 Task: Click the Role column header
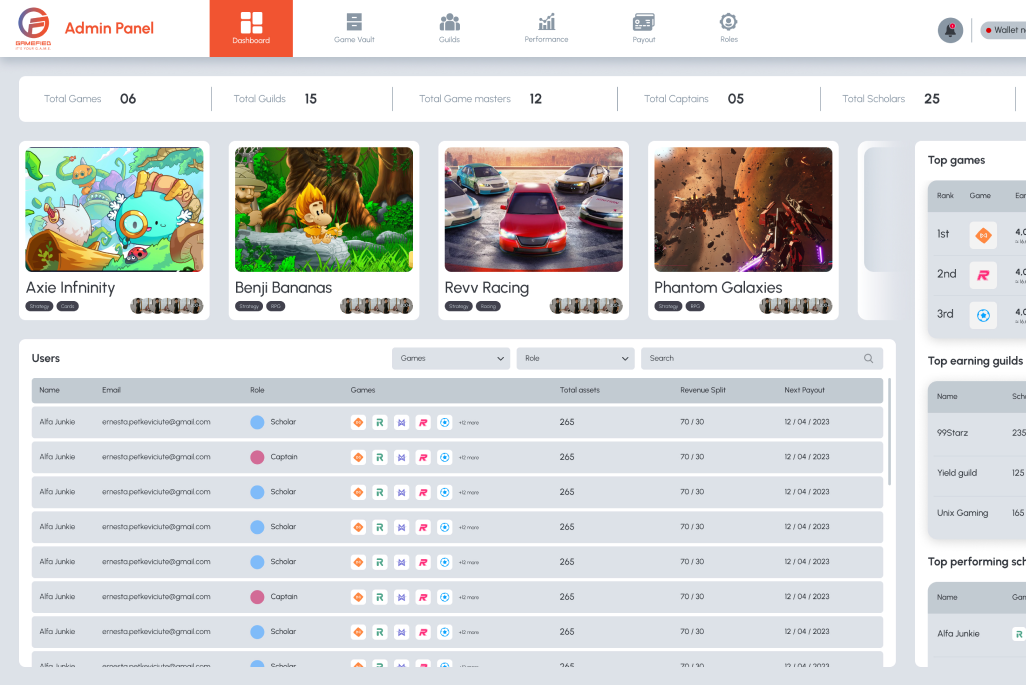(258, 390)
